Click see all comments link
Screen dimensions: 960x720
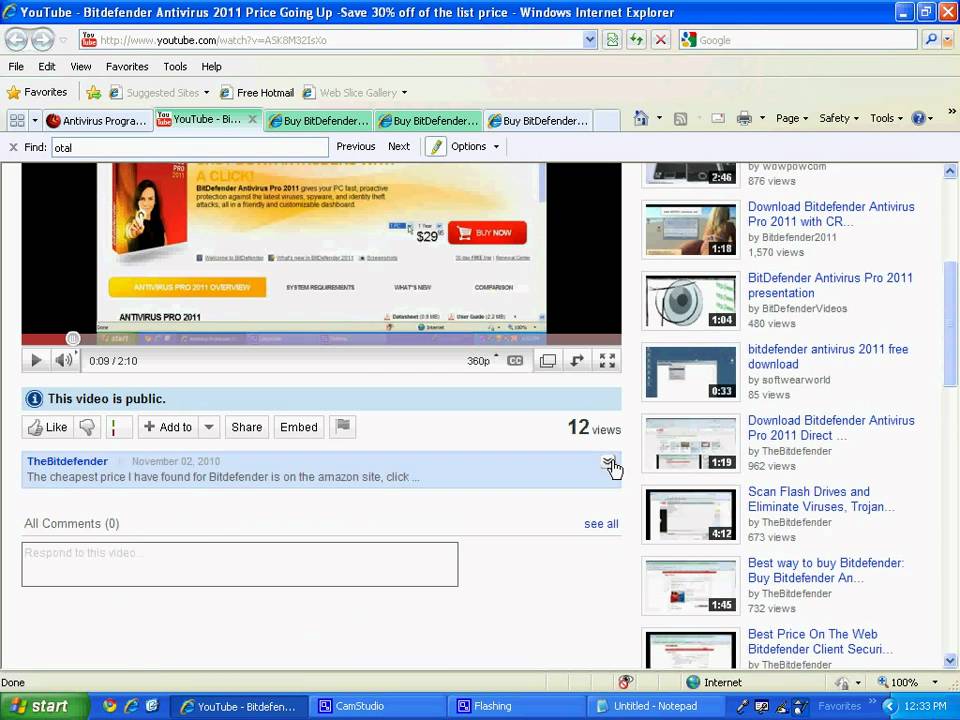pos(601,523)
